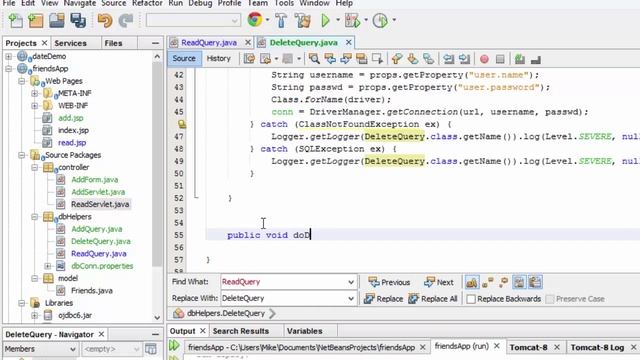Expand the ojdbc6.jar library node
This screenshot has width=640, height=360.
[35, 316]
